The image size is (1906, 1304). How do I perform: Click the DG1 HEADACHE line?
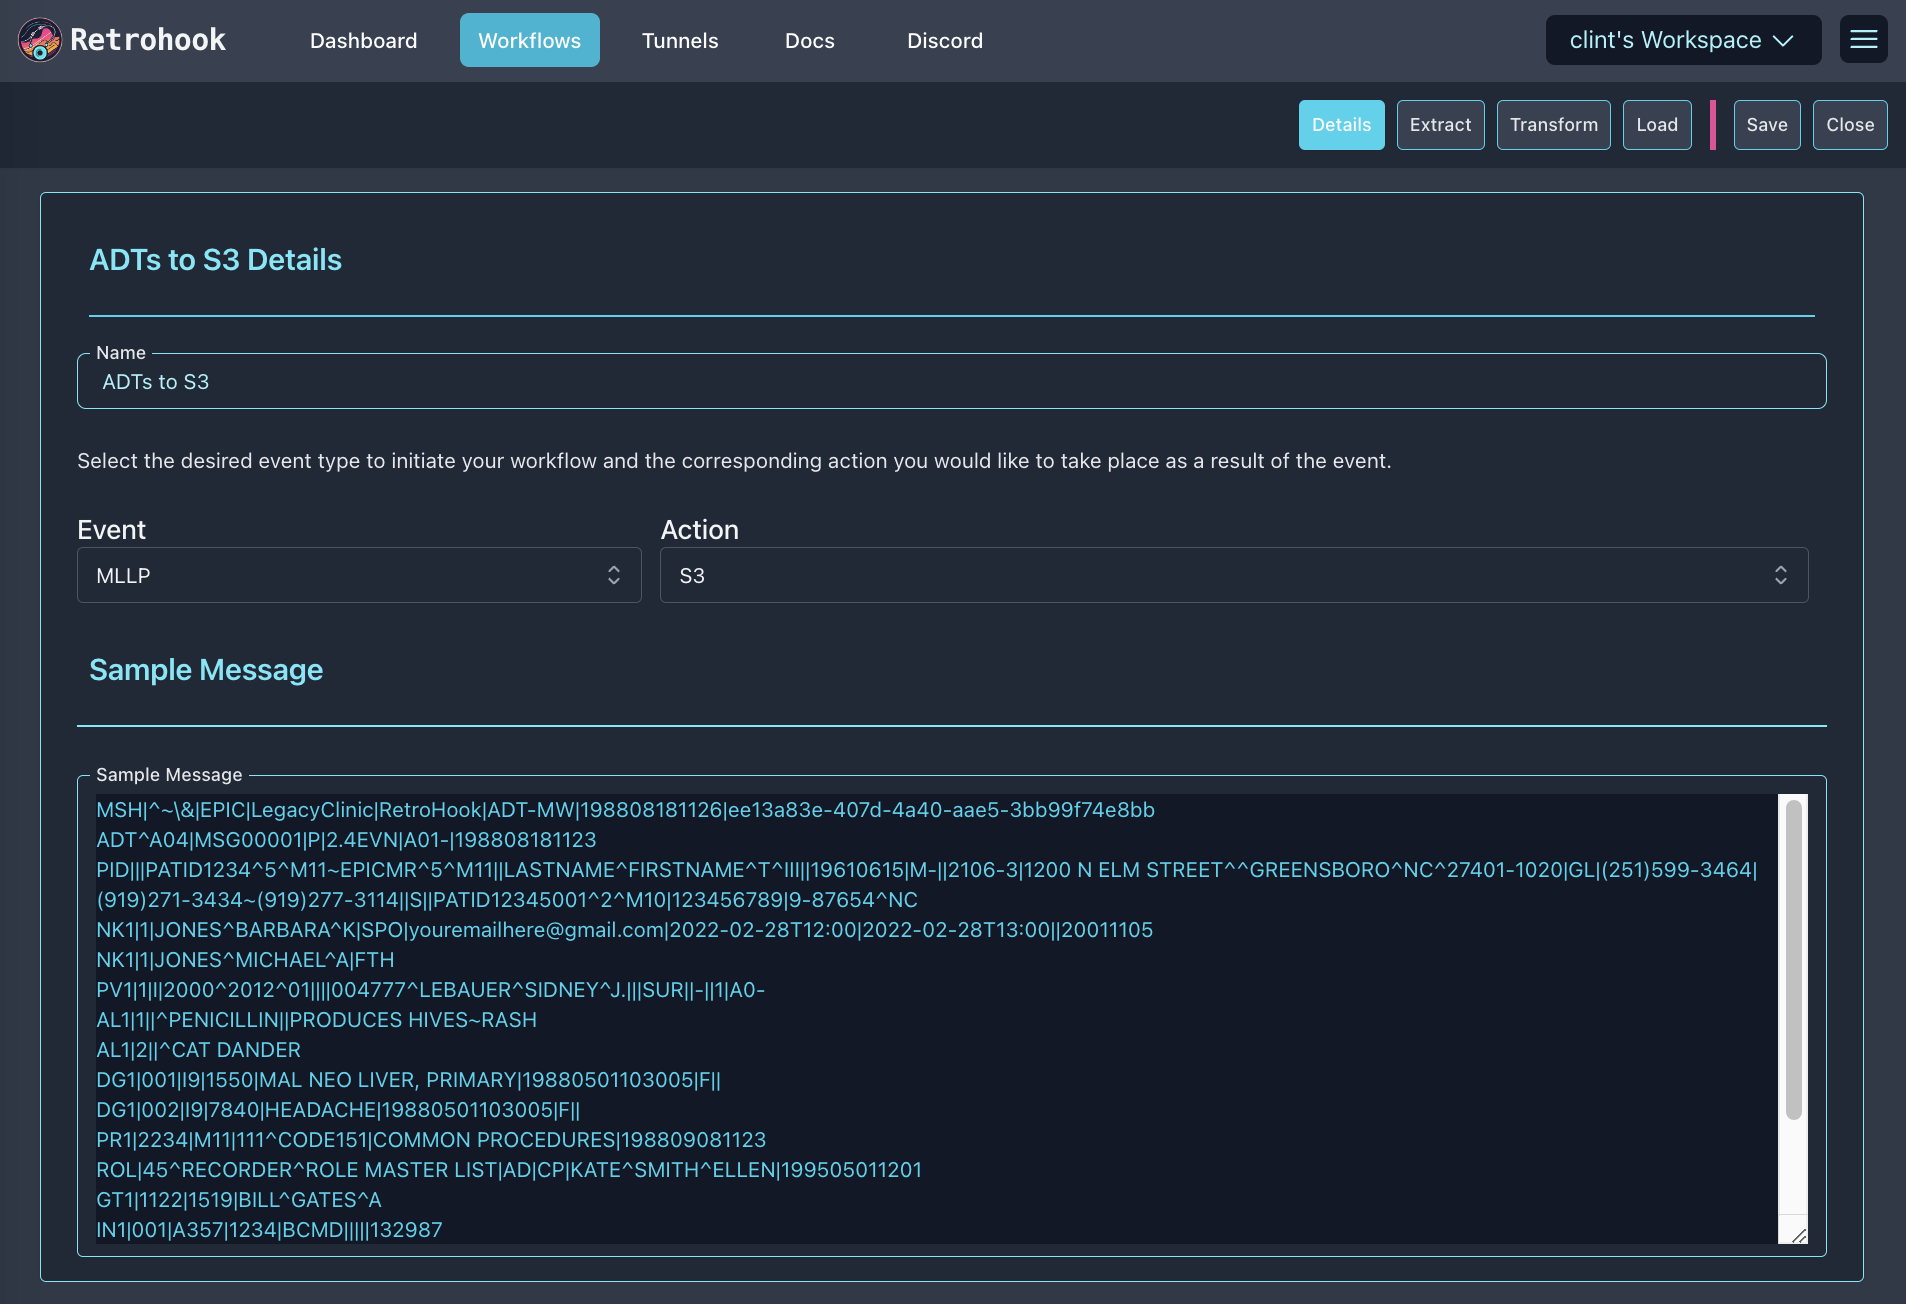point(338,1110)
